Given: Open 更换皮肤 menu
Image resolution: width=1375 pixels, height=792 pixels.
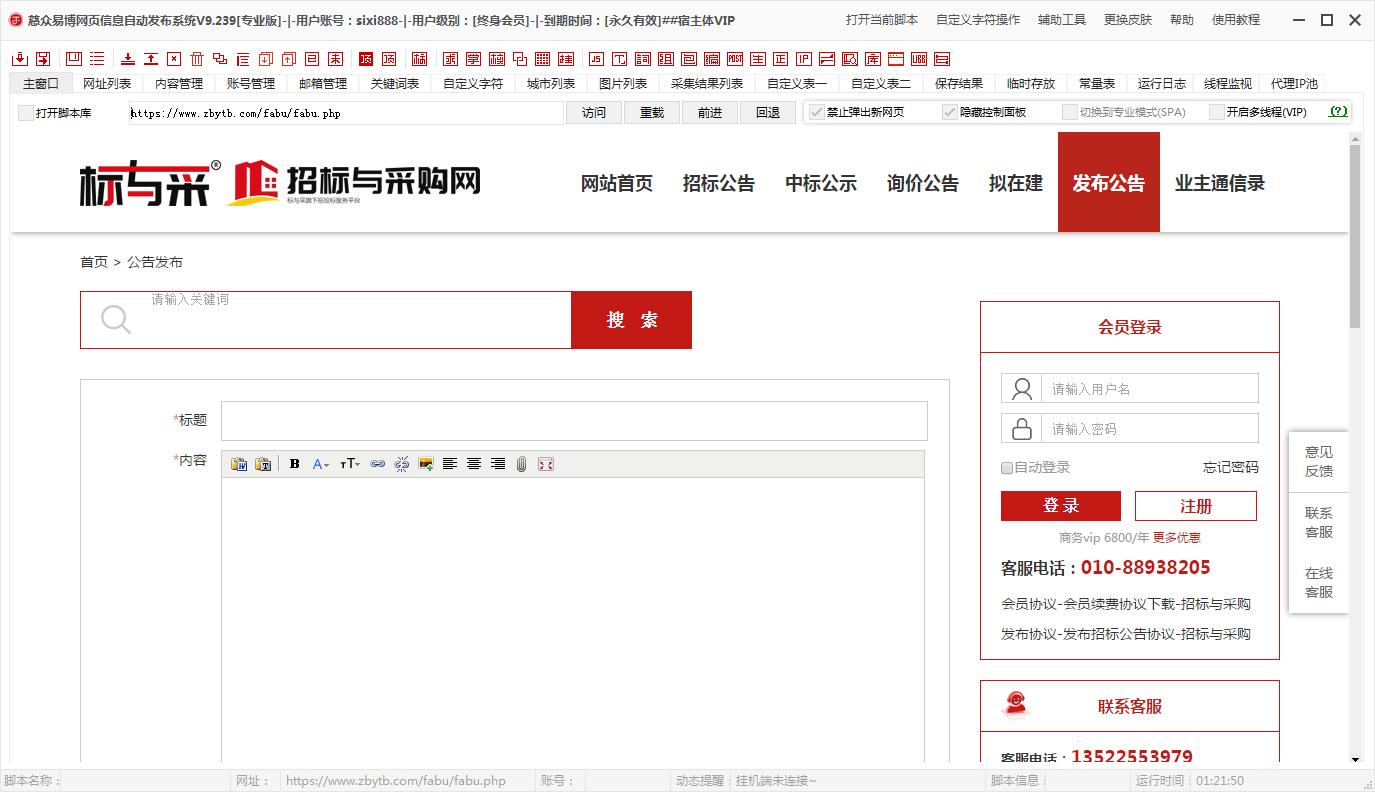Looking at the screenshot, I should (x=1128, y=20).
